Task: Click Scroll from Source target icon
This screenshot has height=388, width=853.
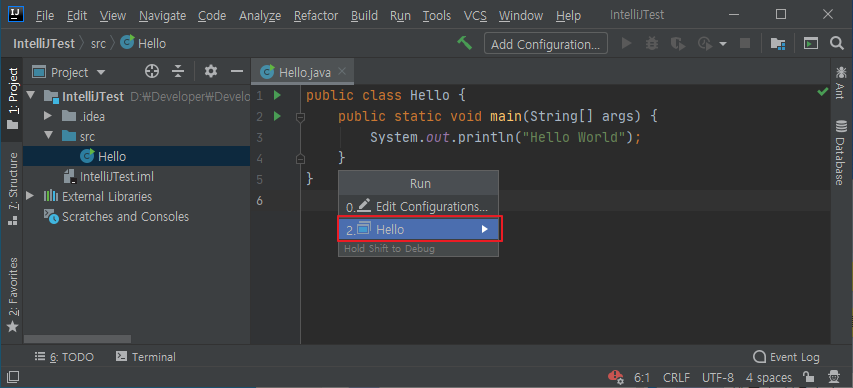Action: (x=152, y=71)
